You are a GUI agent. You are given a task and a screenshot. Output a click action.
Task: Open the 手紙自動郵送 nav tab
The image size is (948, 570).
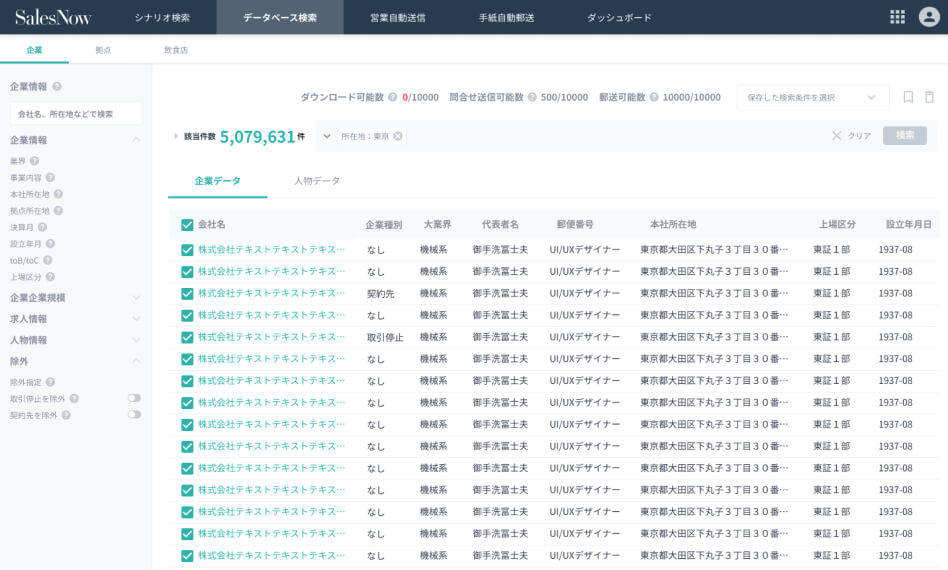click(x=507, y=18)
